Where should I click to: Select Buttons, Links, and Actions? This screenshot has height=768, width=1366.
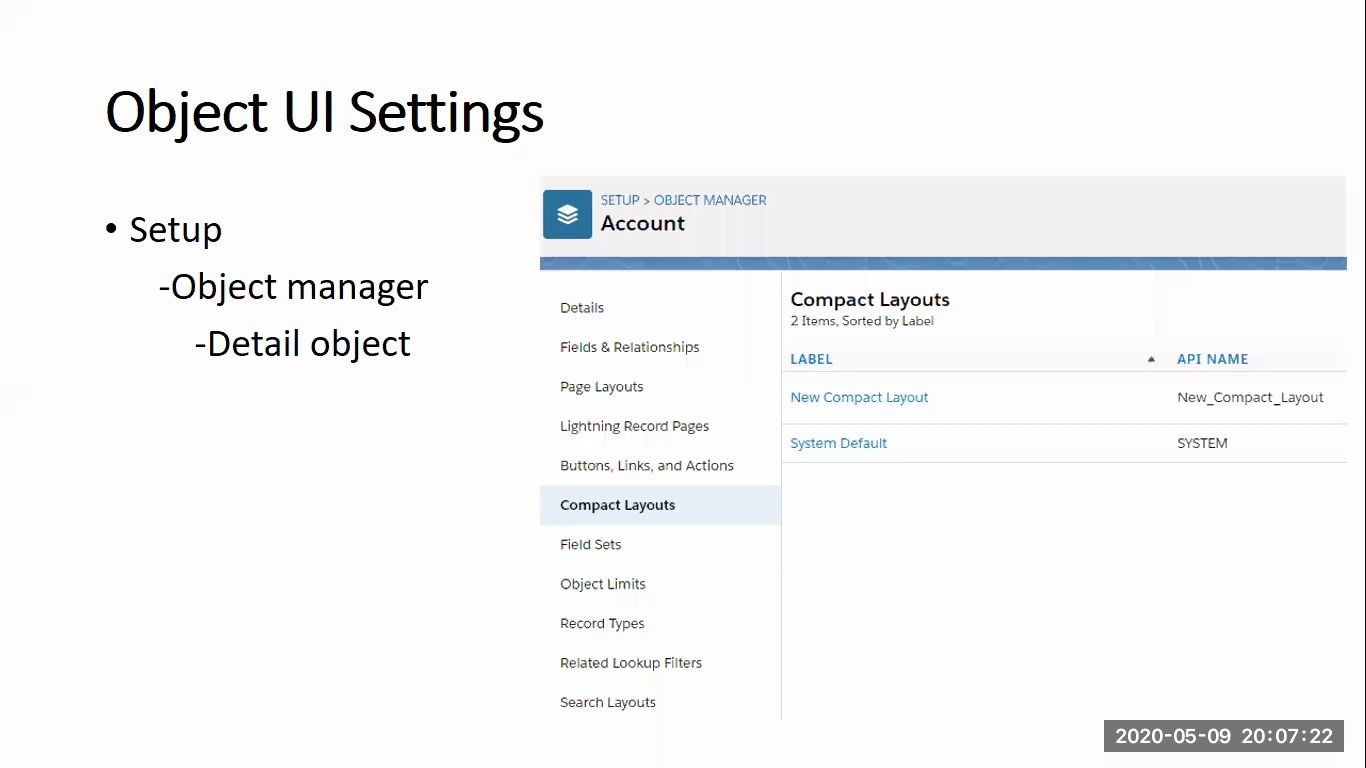[x=646, y=465]
